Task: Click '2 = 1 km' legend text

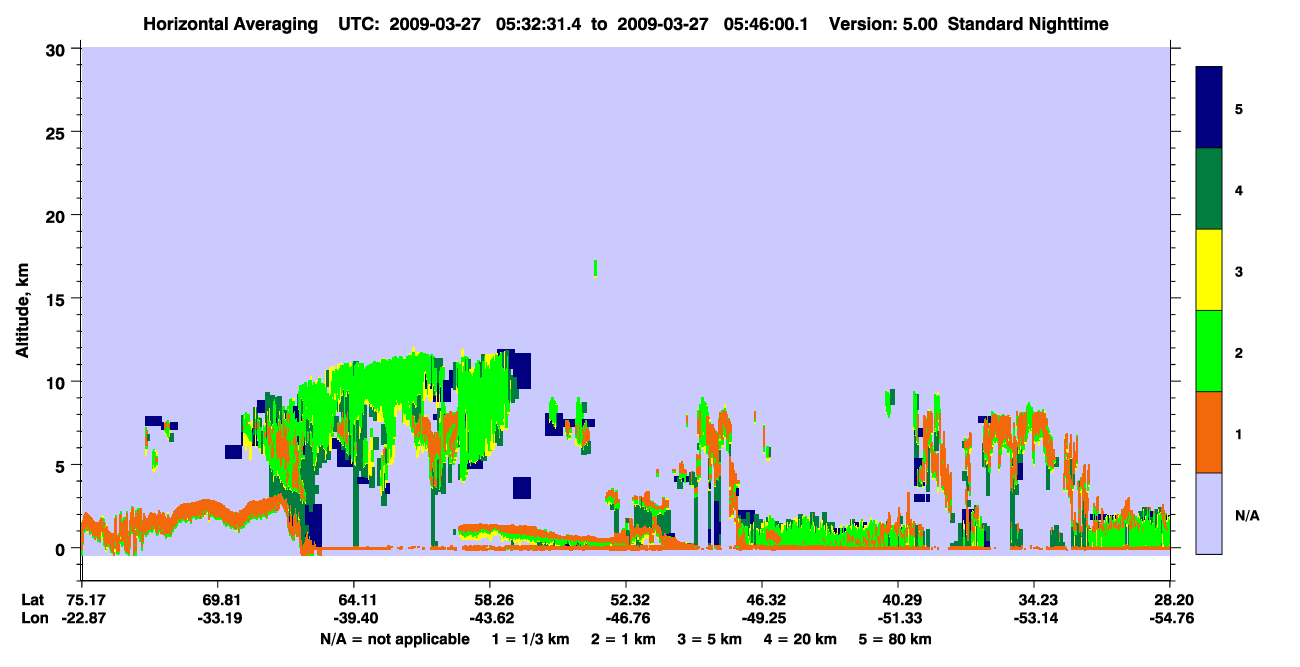Action: click(623, 639)
